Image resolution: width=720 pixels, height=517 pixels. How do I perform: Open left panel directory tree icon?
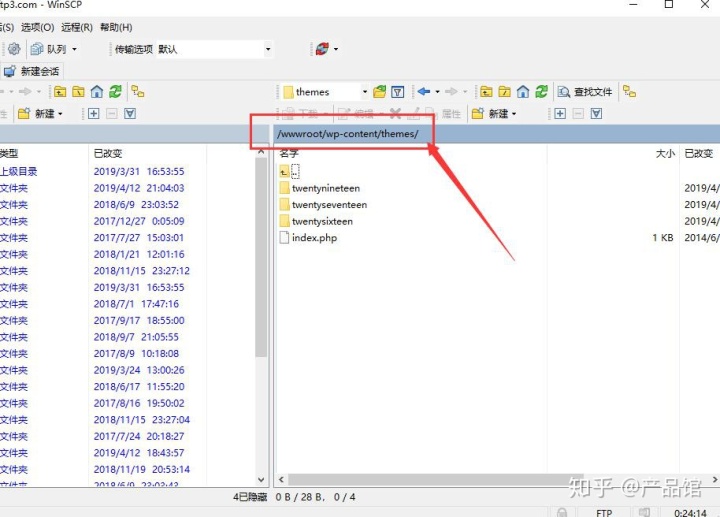138,91
